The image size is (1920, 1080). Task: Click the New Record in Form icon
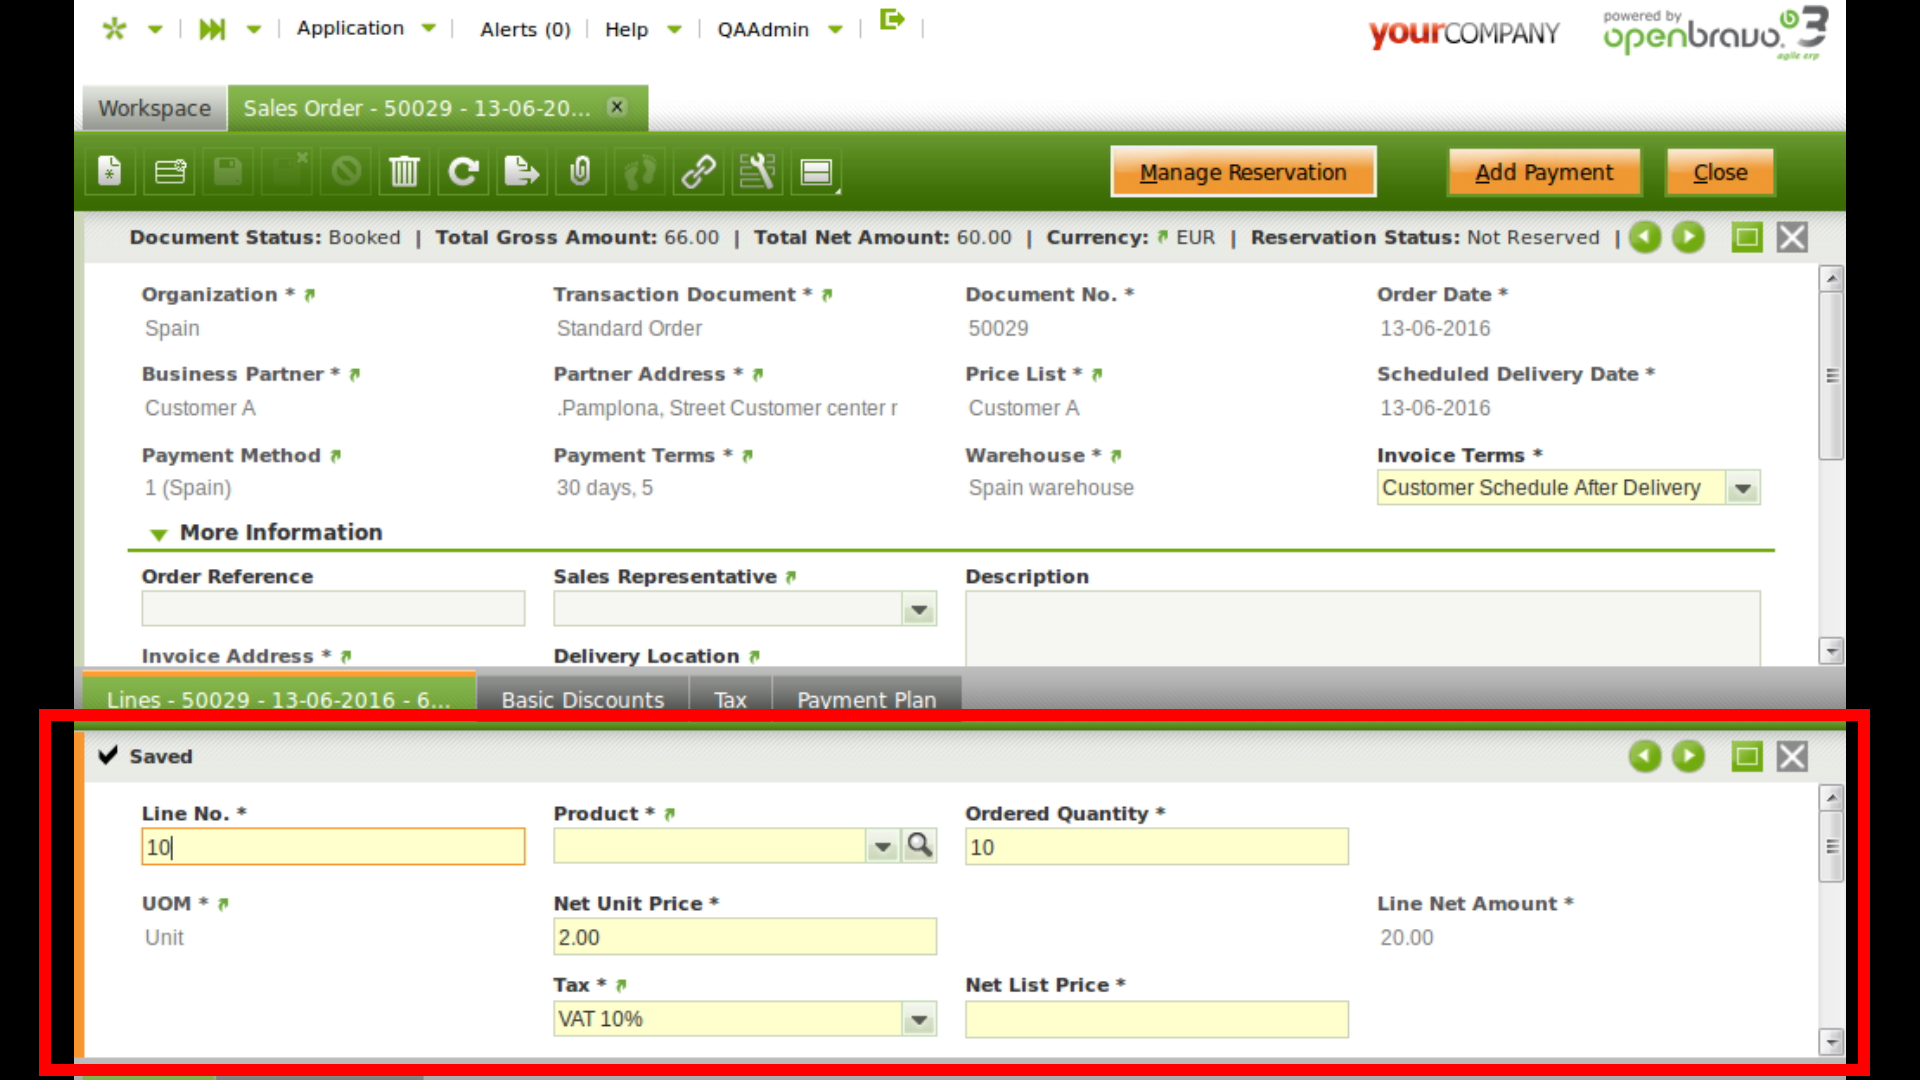[110, 172]
